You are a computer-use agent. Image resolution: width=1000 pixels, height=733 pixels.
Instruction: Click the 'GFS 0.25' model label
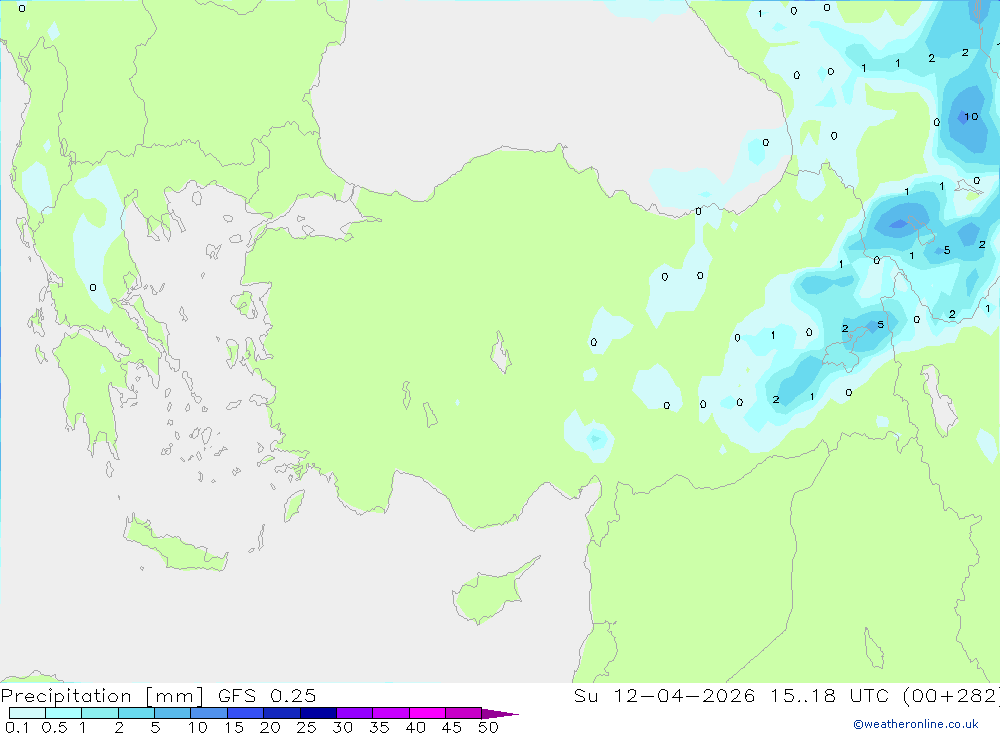tap(267, 695)
